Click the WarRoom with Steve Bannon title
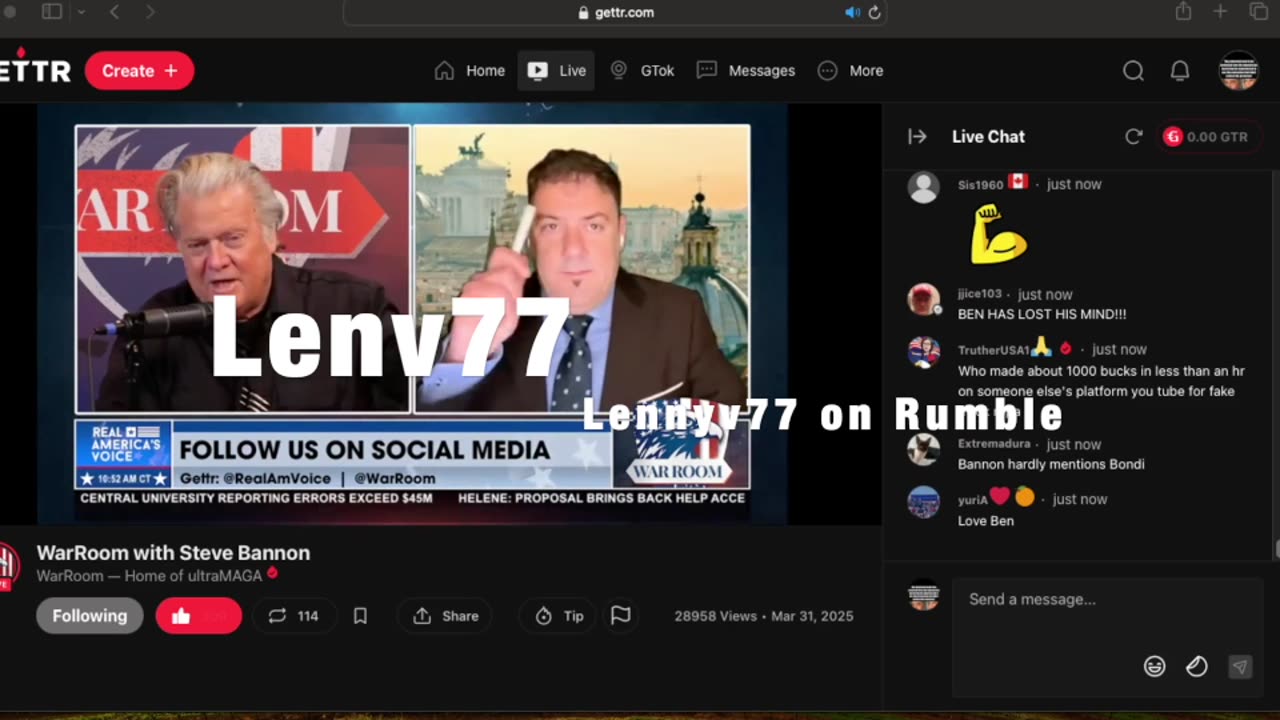Image resolution: width=1280 pixels, height=720 pixels. point(173,553)
